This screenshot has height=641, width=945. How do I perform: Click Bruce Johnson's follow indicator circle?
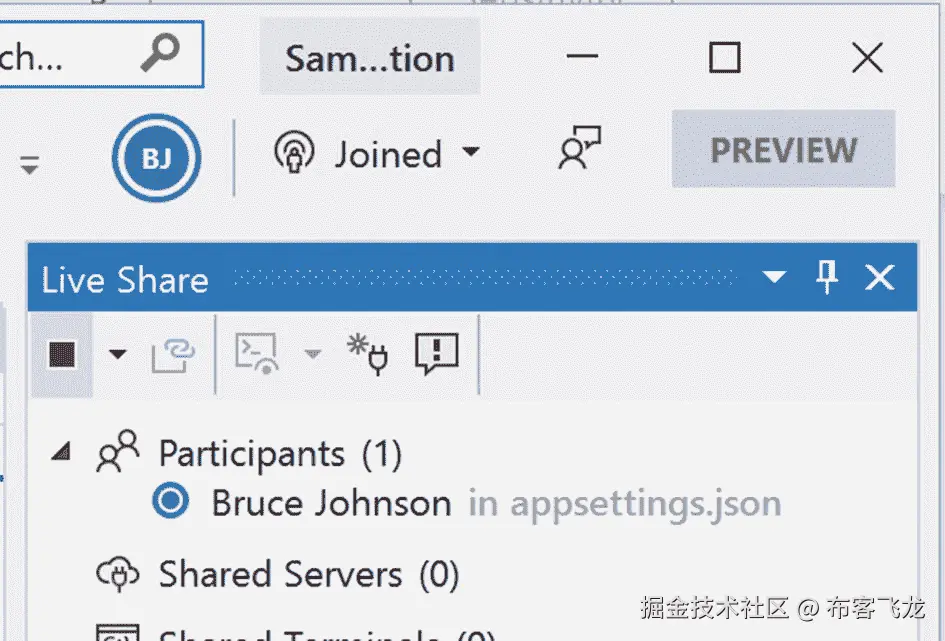coord(171,501)
